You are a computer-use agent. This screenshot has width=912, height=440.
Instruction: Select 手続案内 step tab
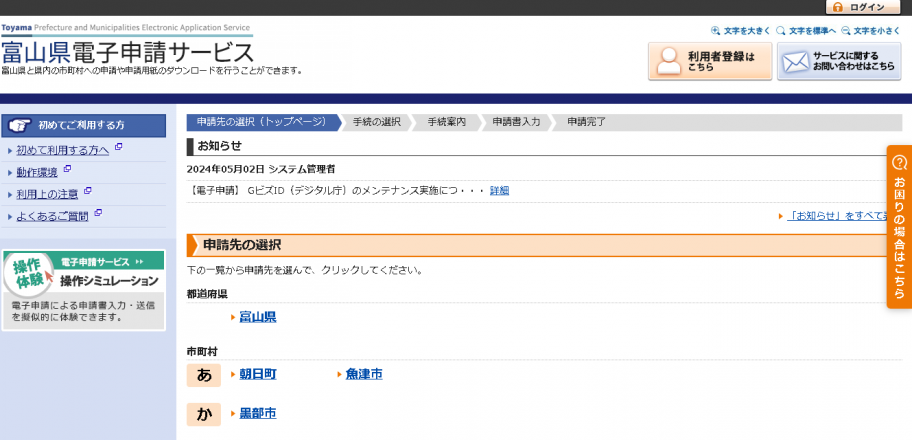446,122
